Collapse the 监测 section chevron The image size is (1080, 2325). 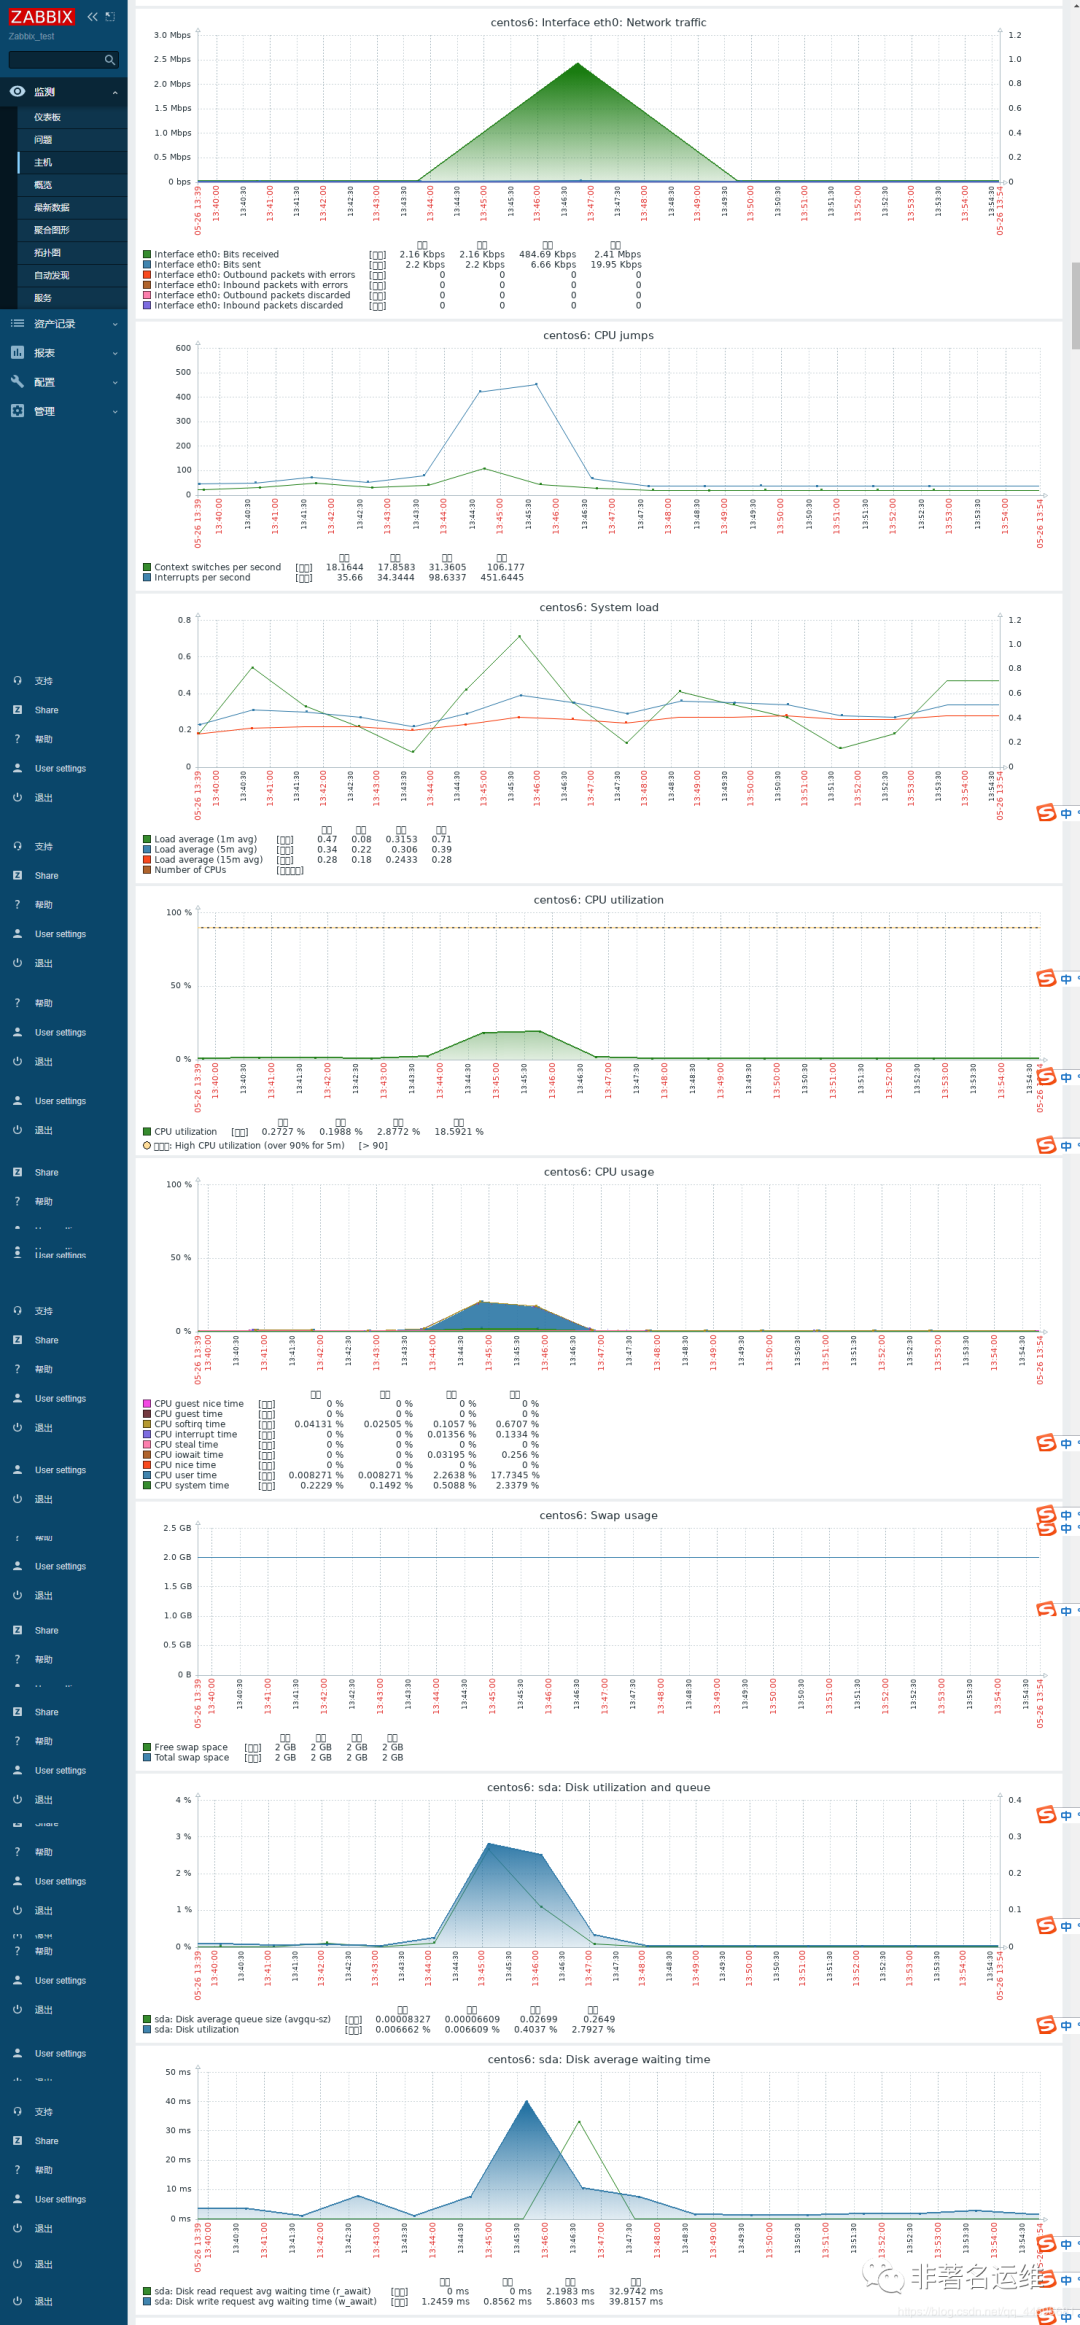(115, 92)
